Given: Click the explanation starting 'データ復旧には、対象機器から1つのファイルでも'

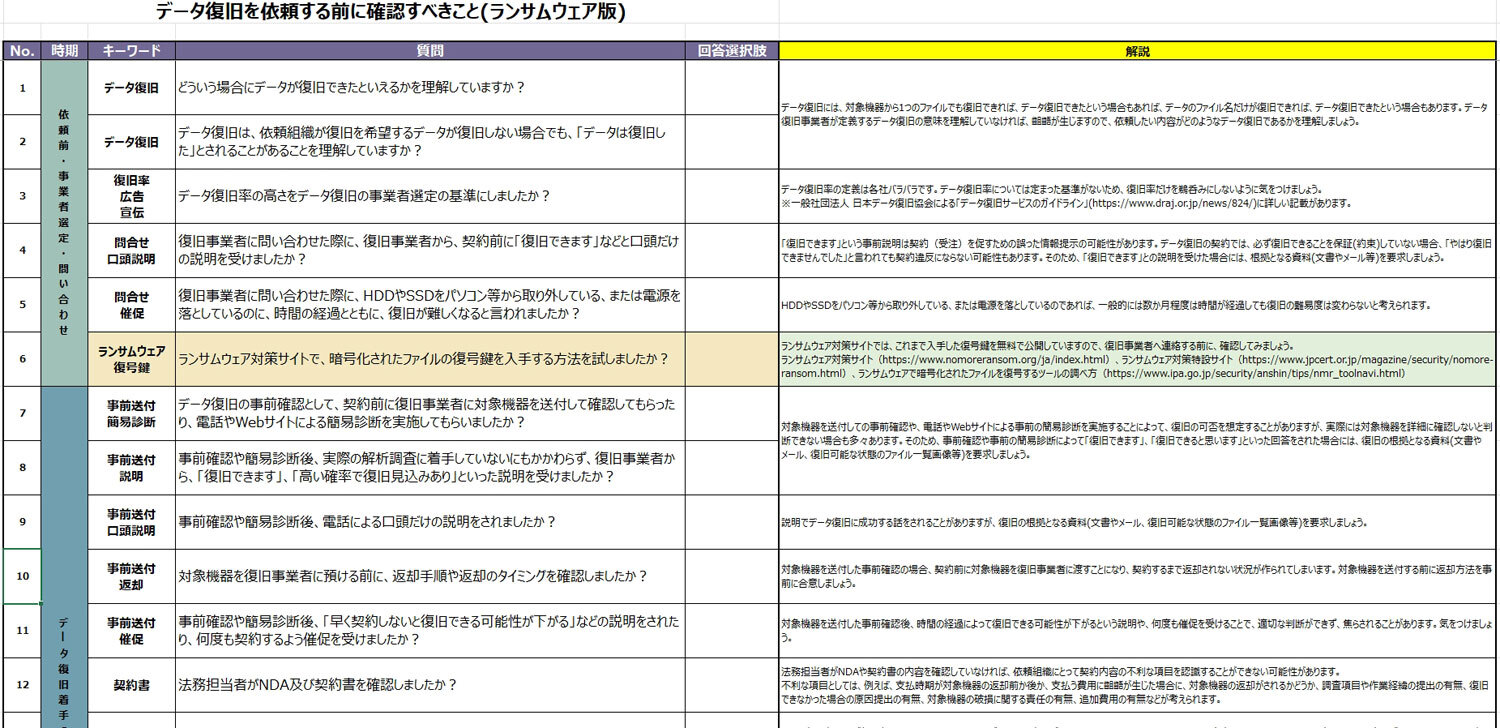Looking at the screenshot, I should point(1139,115).
